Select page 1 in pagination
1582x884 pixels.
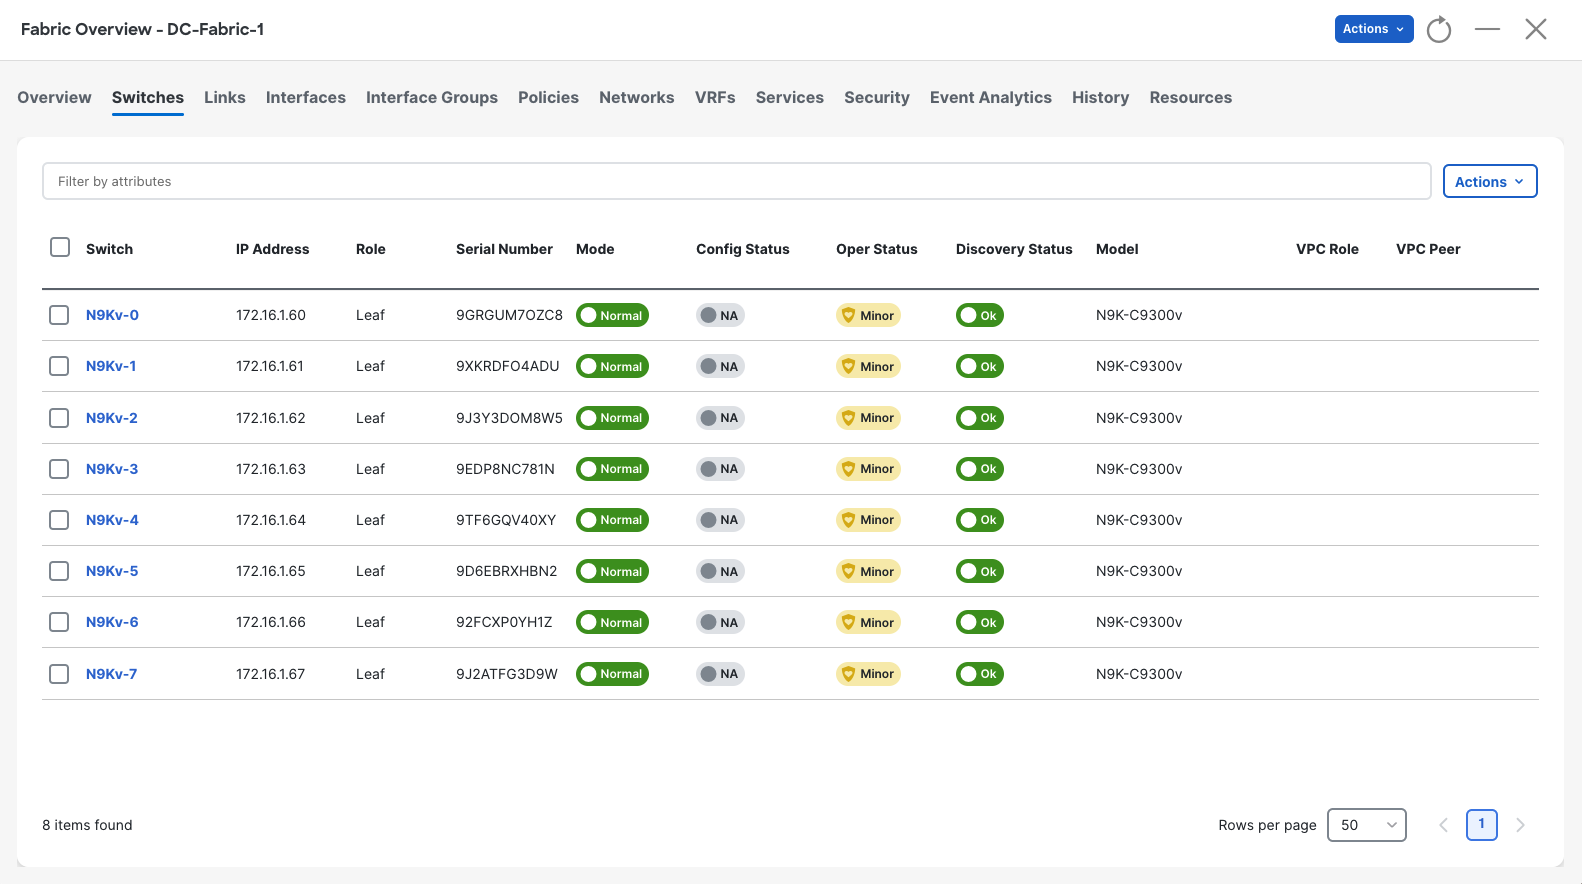[x=1482, y=825]
